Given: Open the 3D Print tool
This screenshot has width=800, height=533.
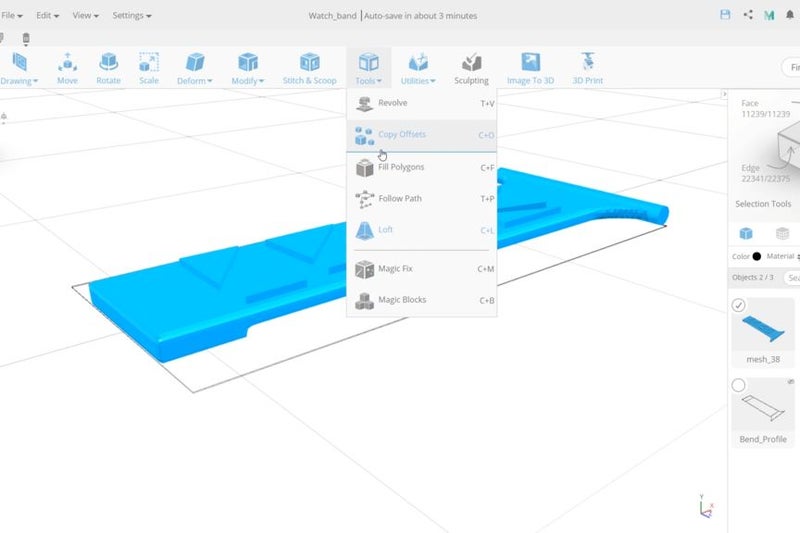Looking at the screenshot, I should (x=587, y=68).
